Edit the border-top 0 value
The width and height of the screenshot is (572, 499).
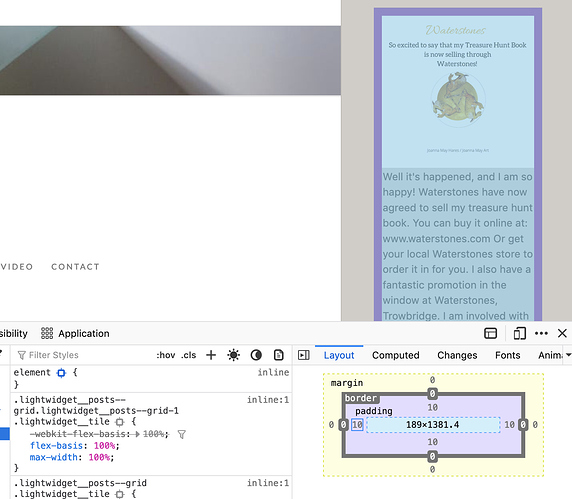tap(433, 394)
